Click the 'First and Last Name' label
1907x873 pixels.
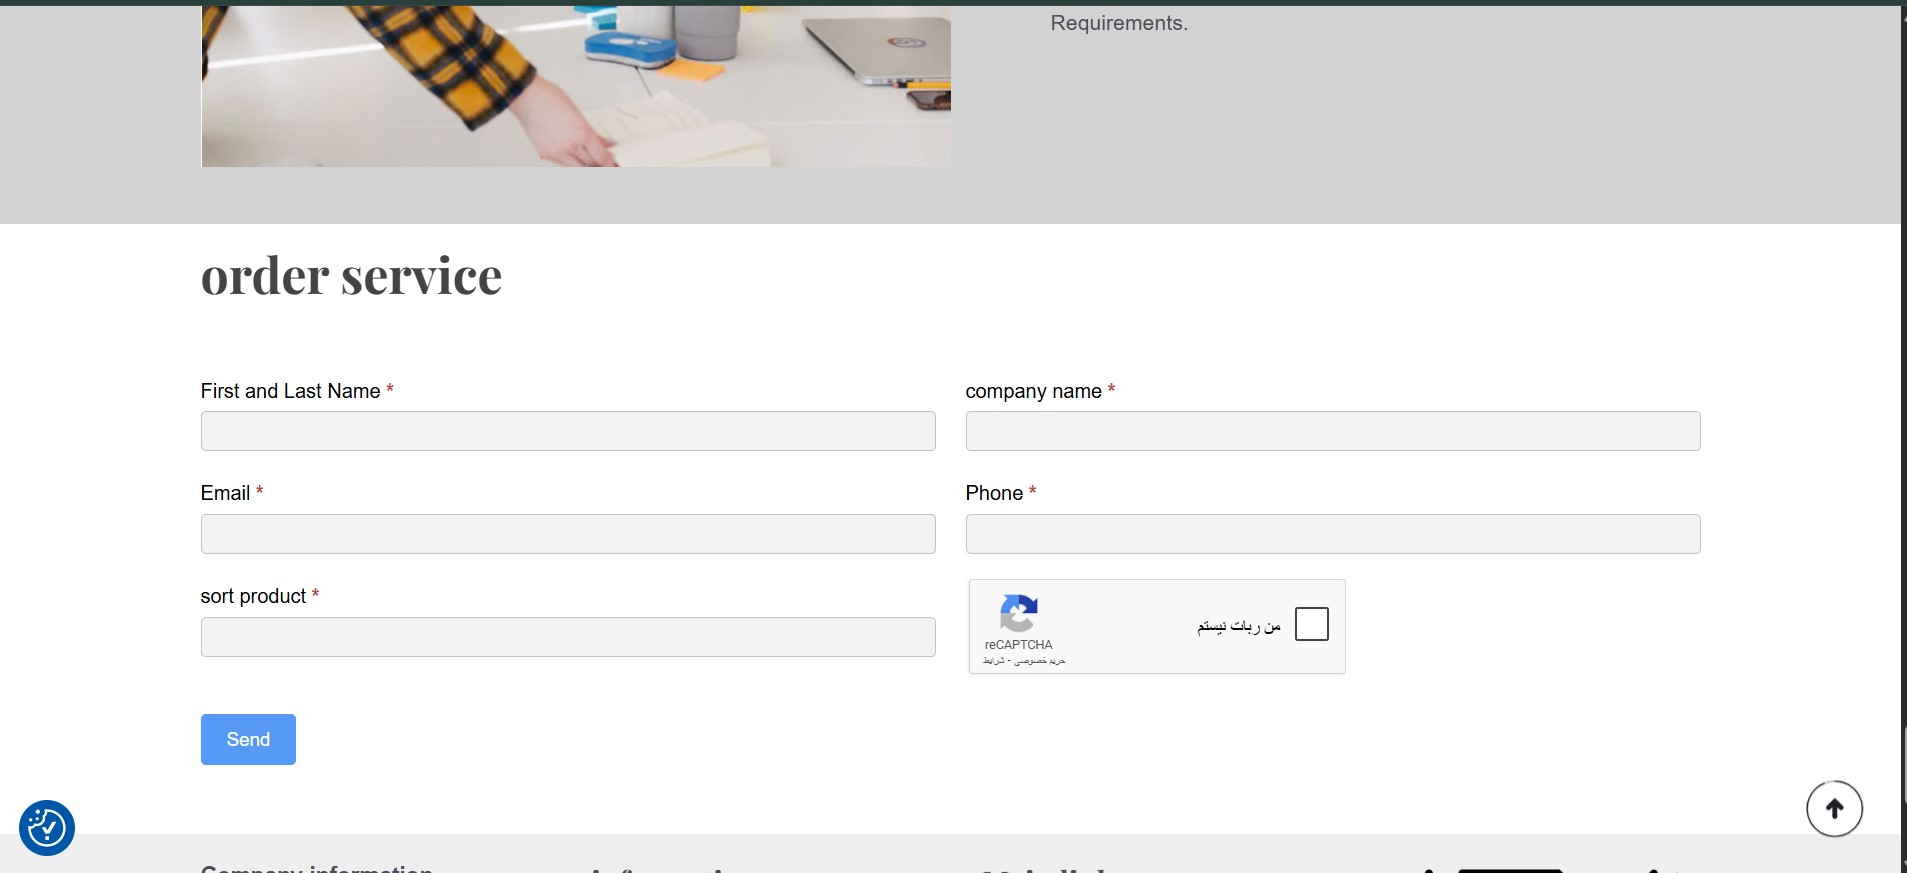pyautogui.click(x=290, y=391)
